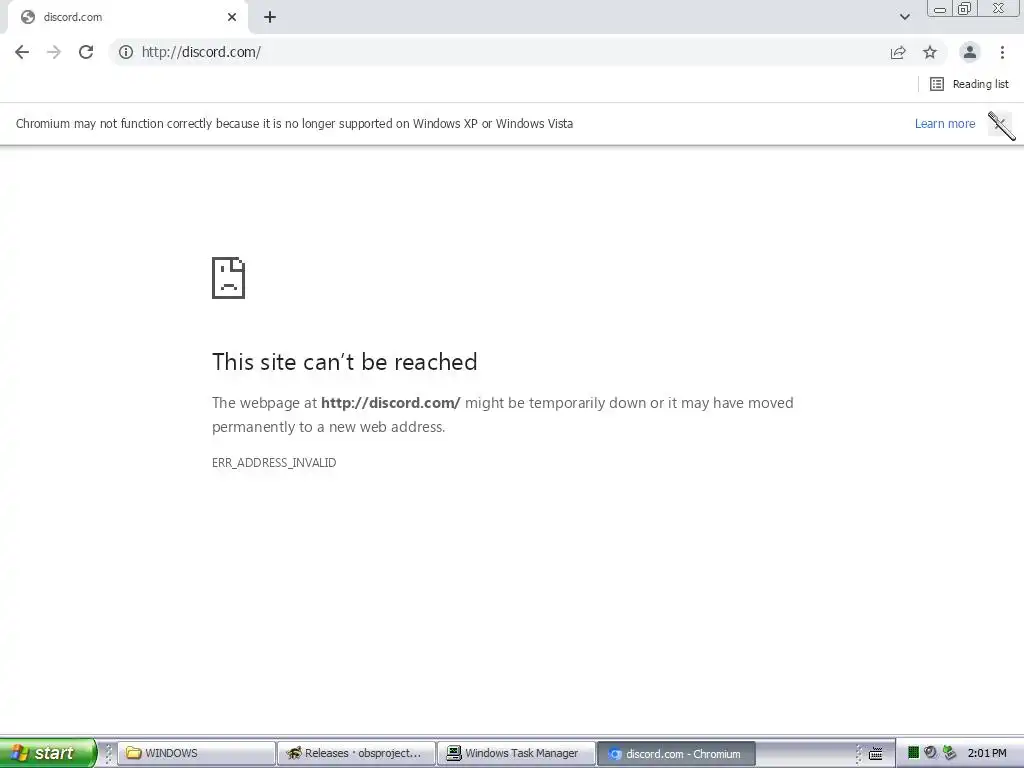Select 'This site can't be reached' heading

click(x=345, y=362)
